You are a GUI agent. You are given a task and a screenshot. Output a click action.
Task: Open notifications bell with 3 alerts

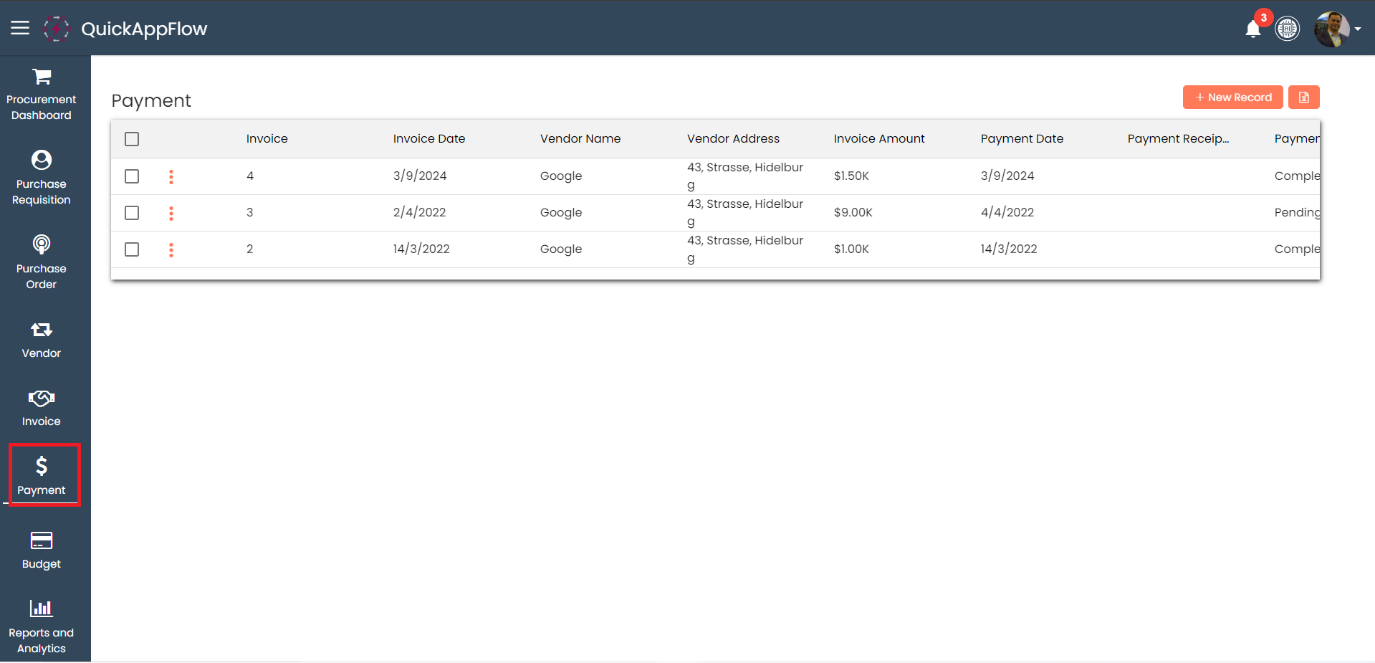pos(1253,29)
